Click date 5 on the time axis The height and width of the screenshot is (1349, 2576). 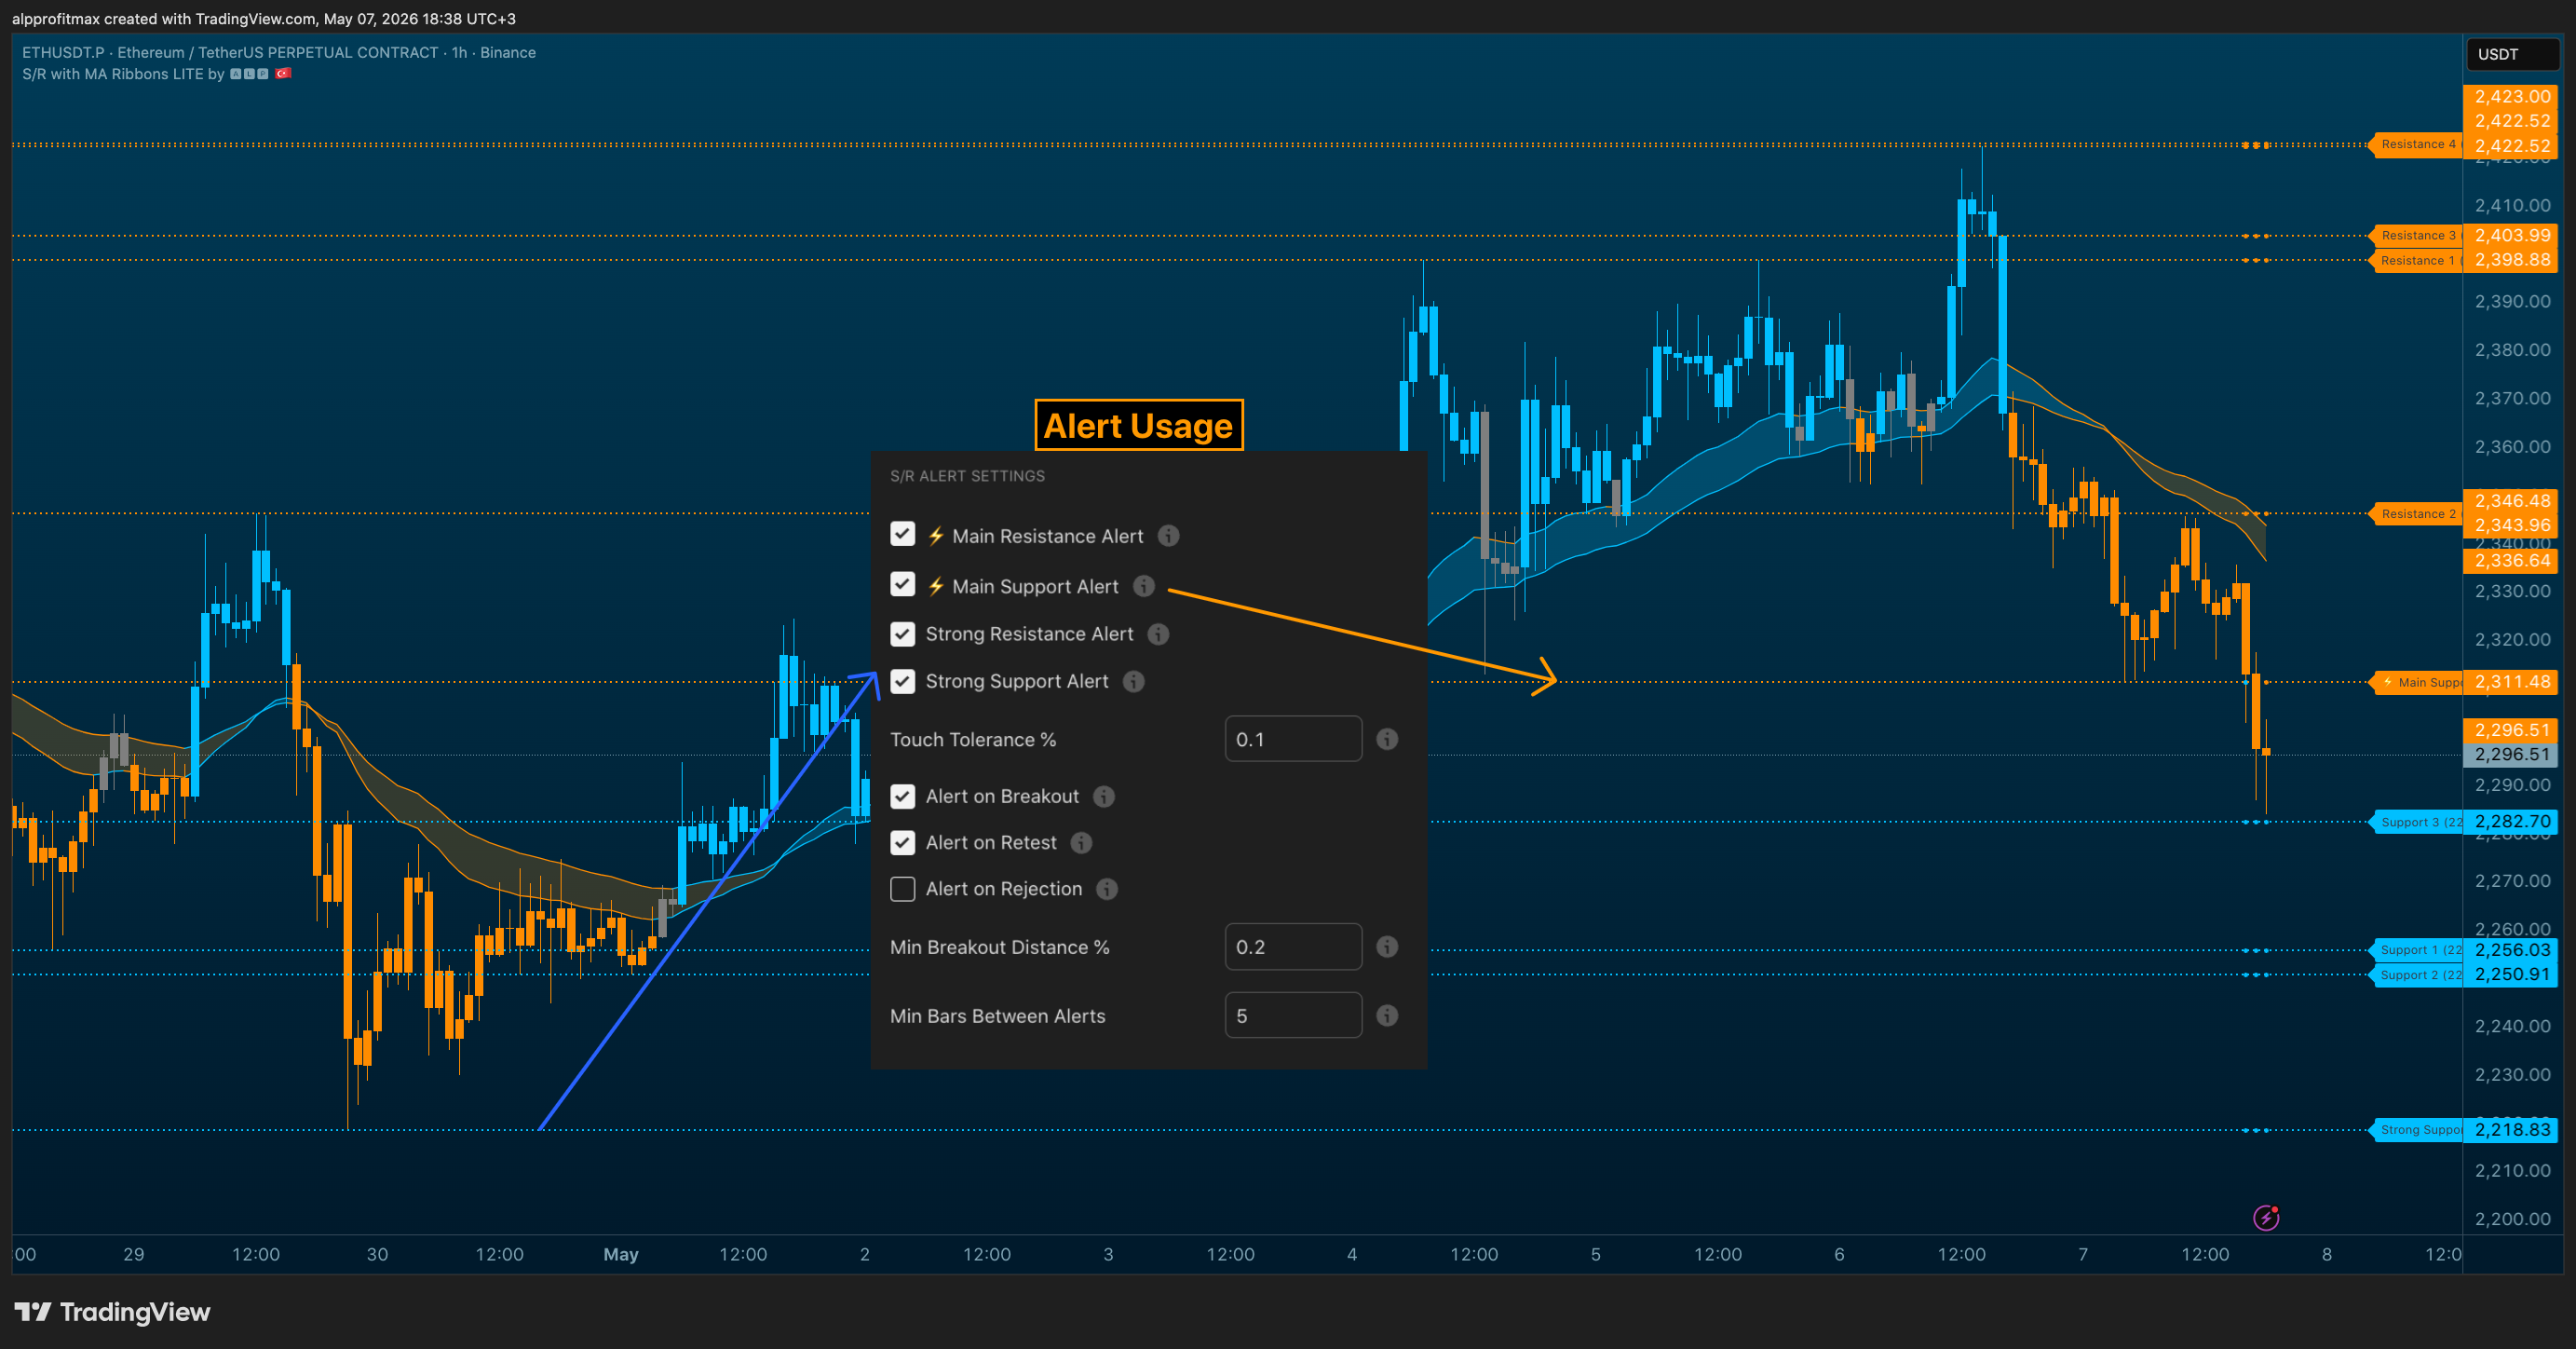click(1596, 1254)
